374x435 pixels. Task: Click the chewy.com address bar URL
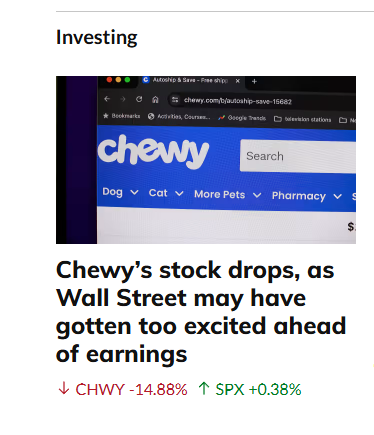coord(238,101)
